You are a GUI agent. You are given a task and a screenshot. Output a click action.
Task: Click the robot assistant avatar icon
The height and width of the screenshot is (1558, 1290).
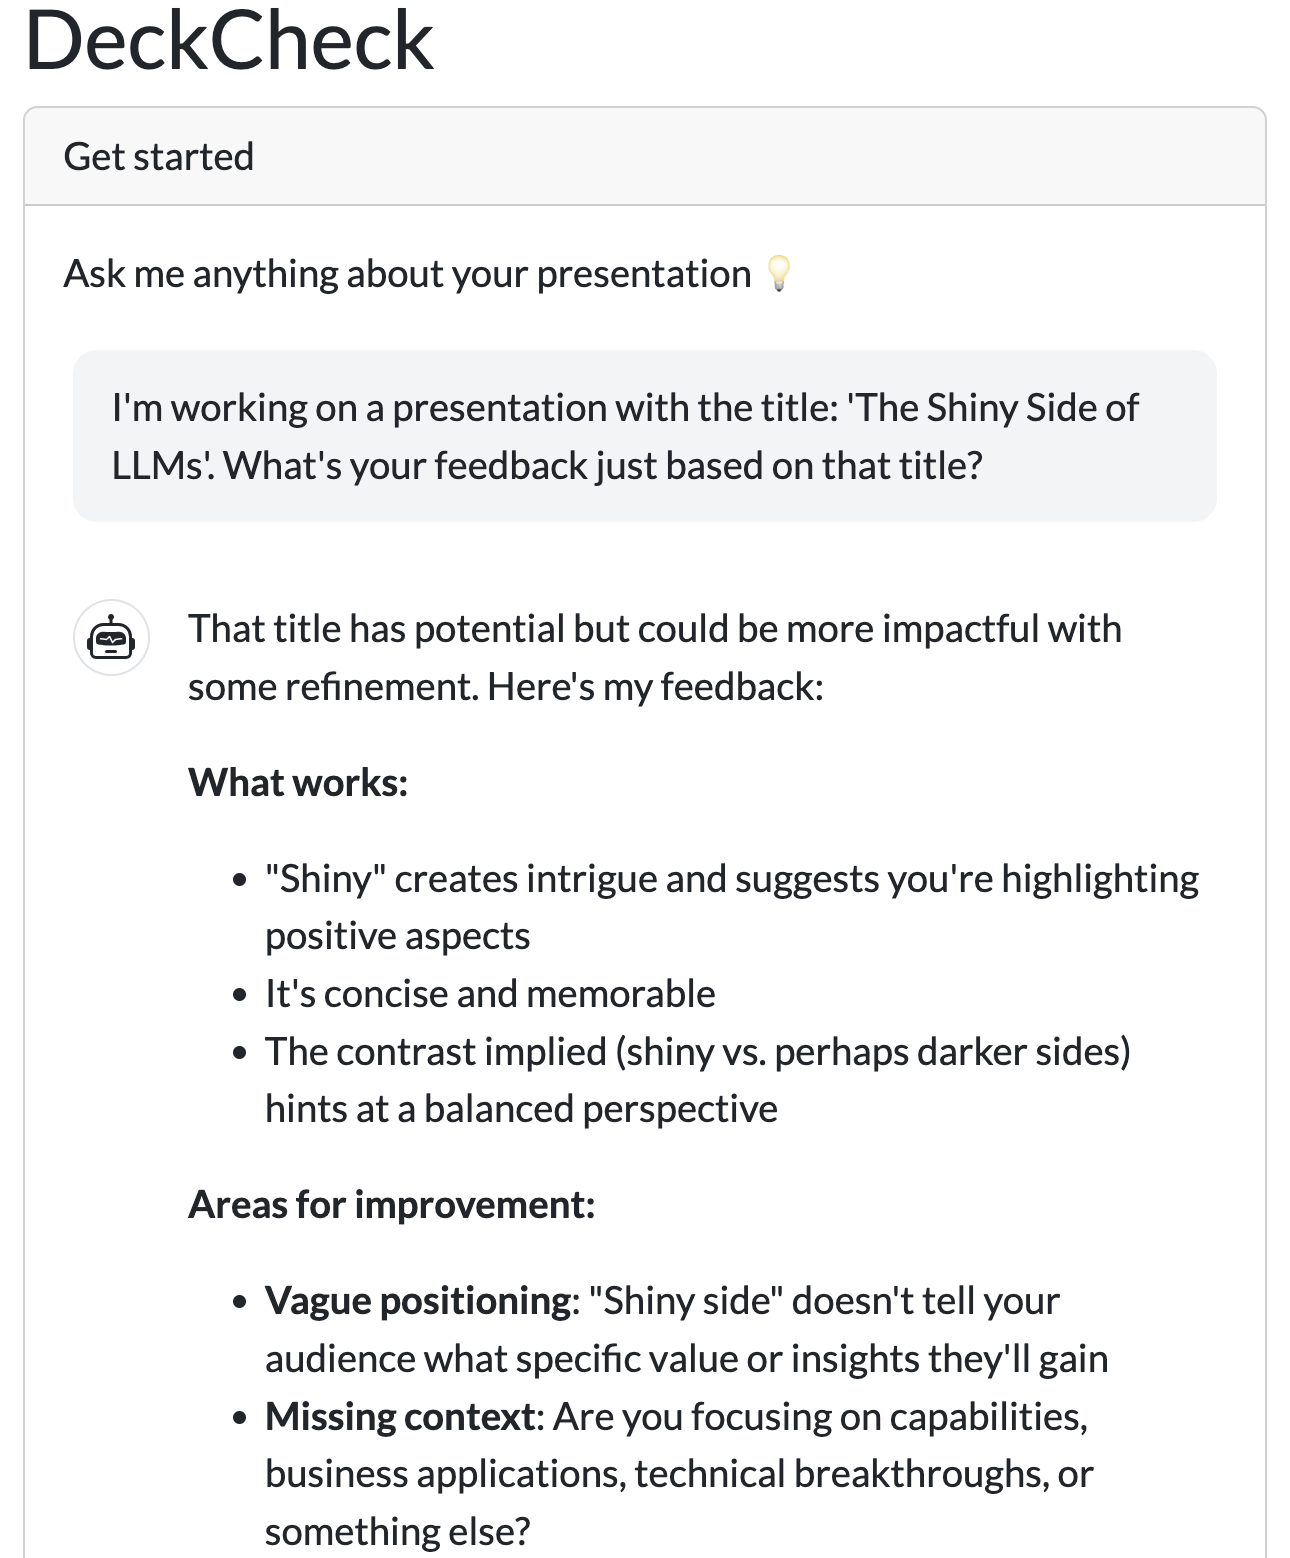[111, 638]
